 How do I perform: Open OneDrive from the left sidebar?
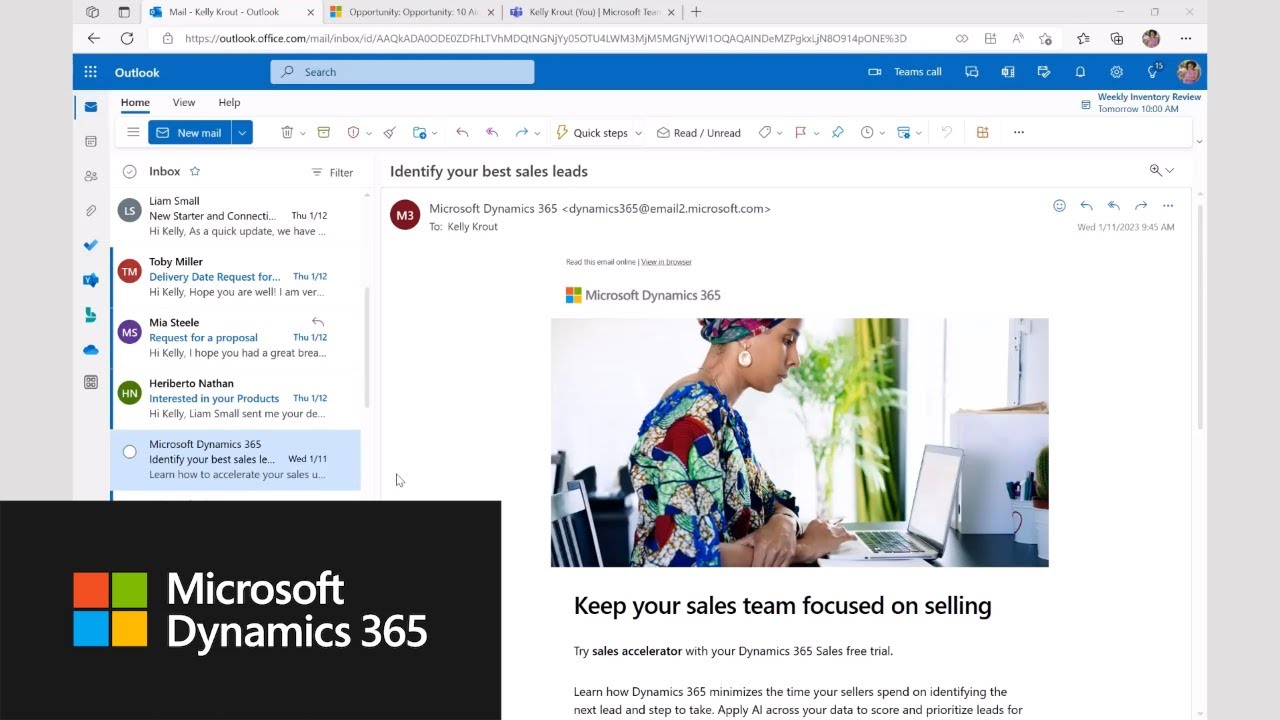tap(91, 350)
